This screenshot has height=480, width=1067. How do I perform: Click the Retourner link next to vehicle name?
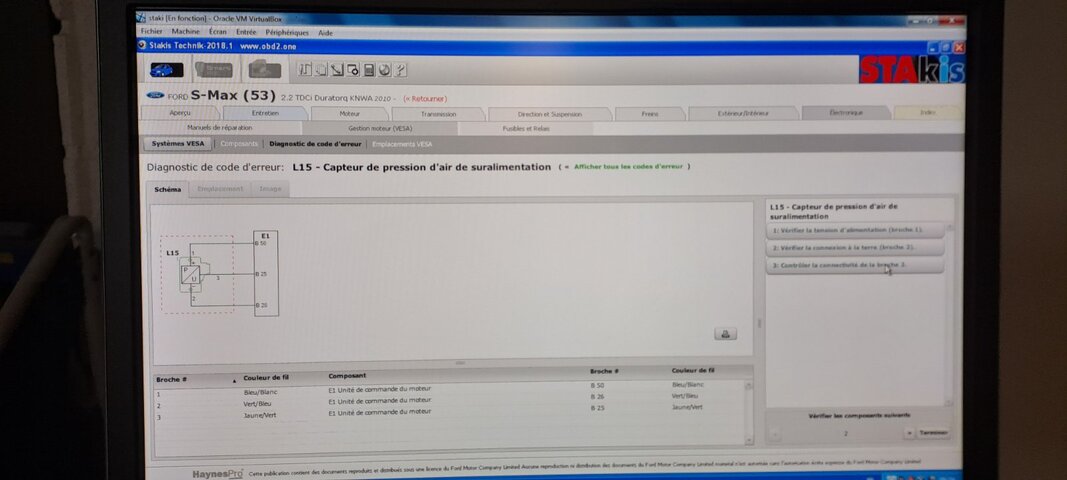425,99
